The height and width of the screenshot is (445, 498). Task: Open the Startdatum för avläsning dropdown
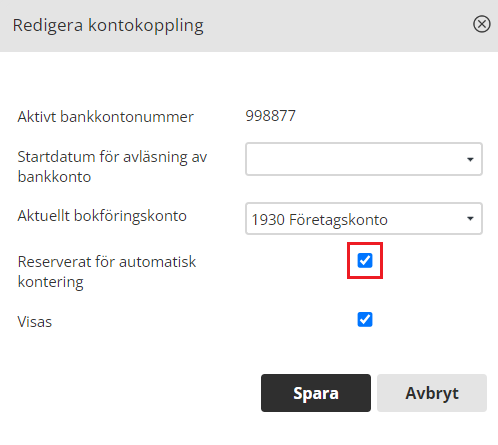[364, 159]
